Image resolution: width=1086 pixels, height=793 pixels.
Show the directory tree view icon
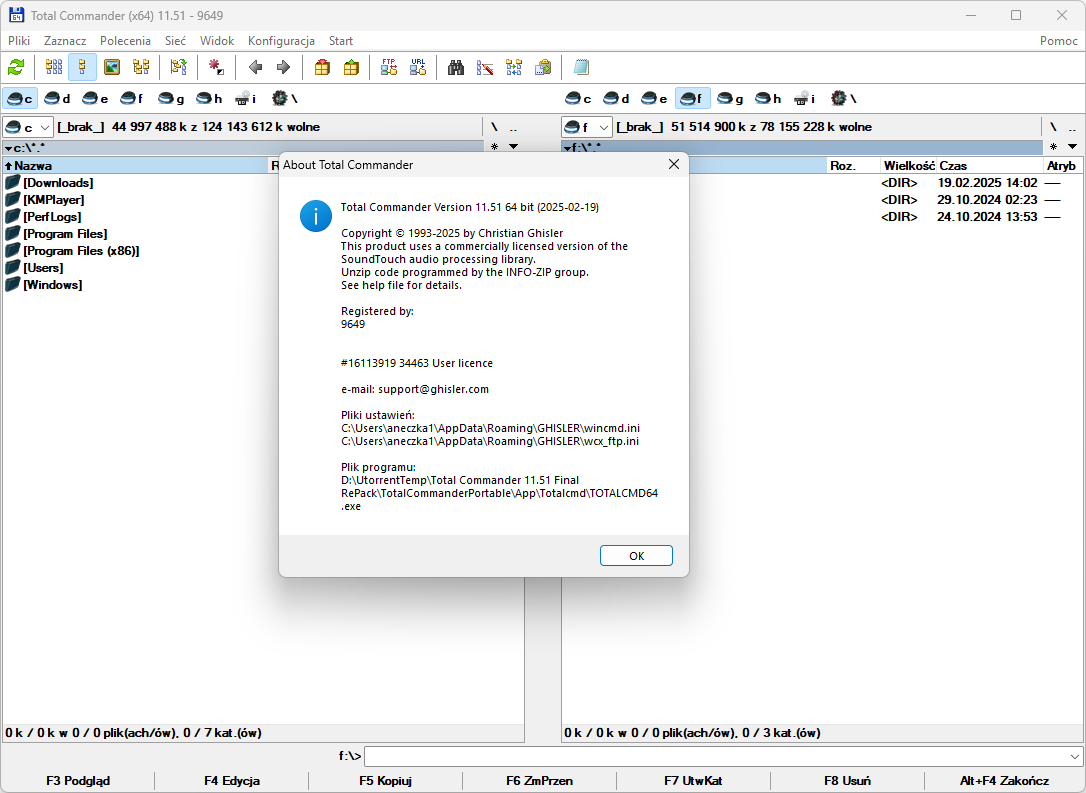[x=141, y=67]
